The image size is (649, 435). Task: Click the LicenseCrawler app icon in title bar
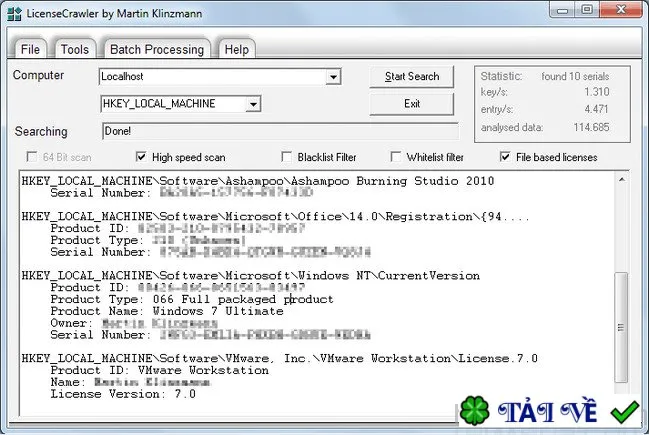(14, 14)
